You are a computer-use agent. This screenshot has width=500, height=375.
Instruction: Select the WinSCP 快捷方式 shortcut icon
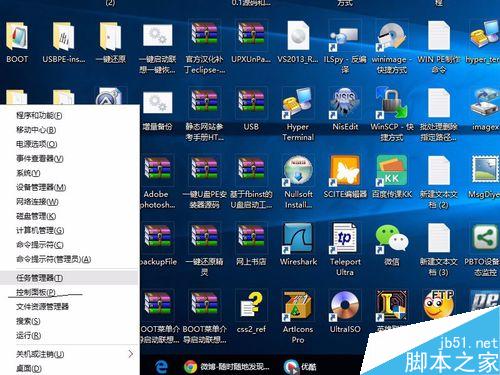coord(392,103)
